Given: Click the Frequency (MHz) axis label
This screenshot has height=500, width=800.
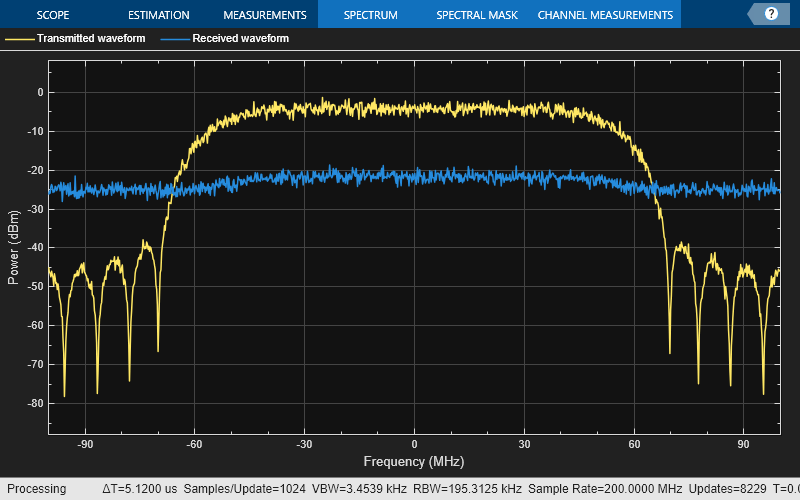Looking at the screenshot, I should click(x=414, y=462).
